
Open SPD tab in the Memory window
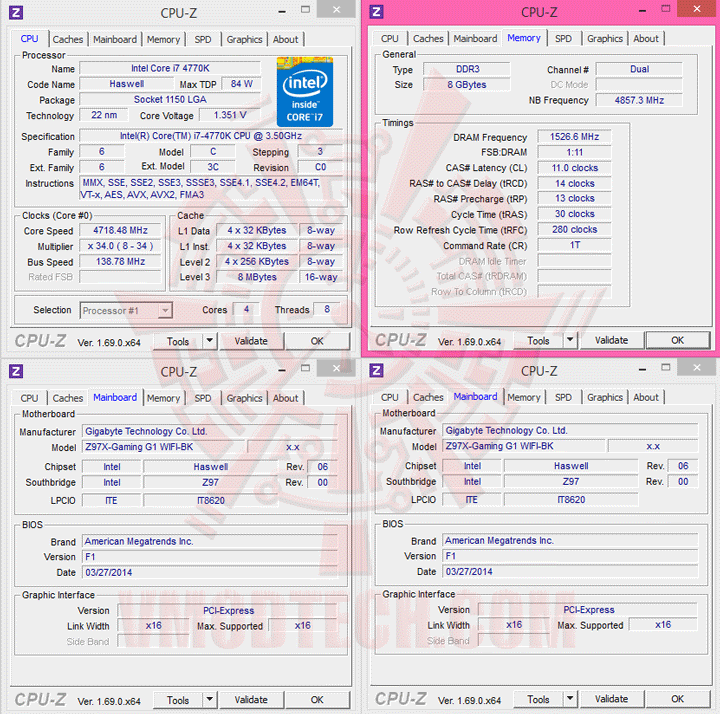pos(563,39)
